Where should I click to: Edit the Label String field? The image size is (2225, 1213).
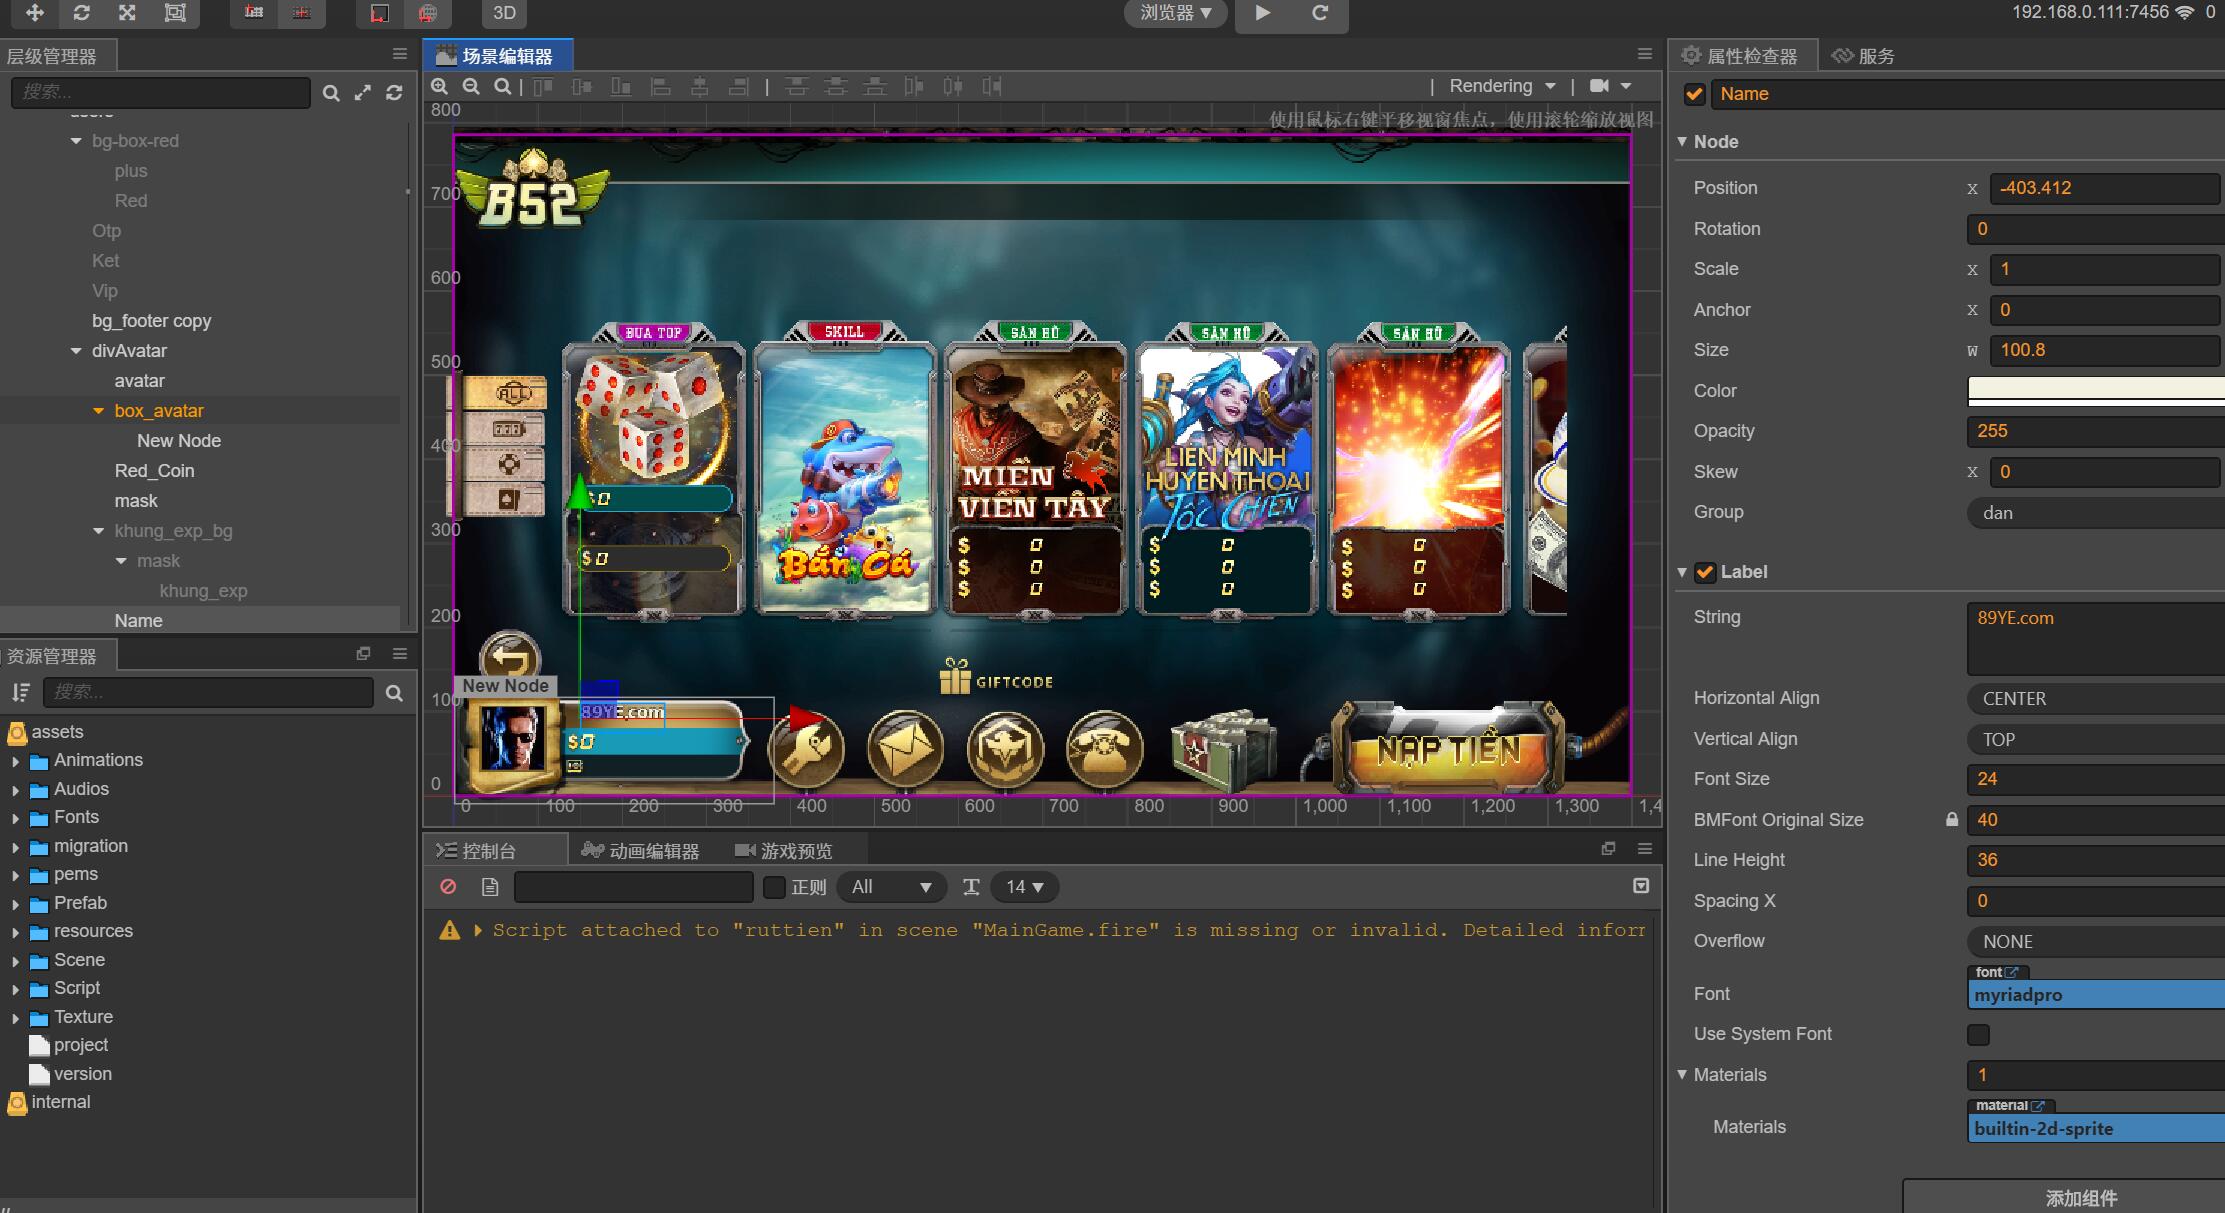tap(2096, 638)
